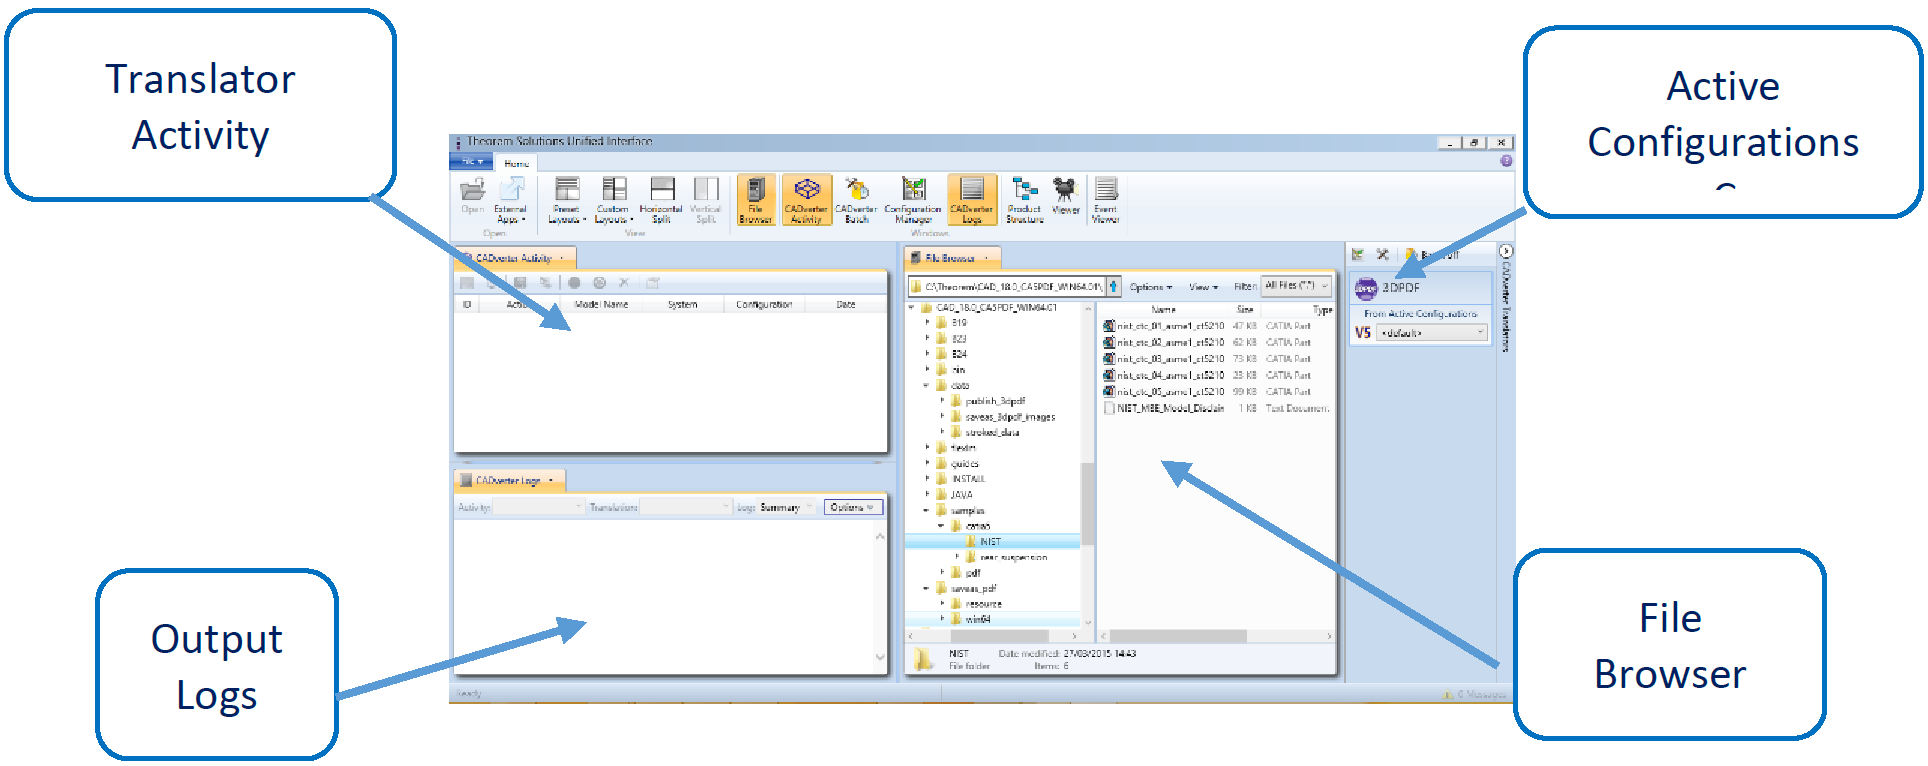Viewport: 1928px width, 766px height.
Task: Select the guides folder
Action: pyautogui.click(x=958, y=464)
